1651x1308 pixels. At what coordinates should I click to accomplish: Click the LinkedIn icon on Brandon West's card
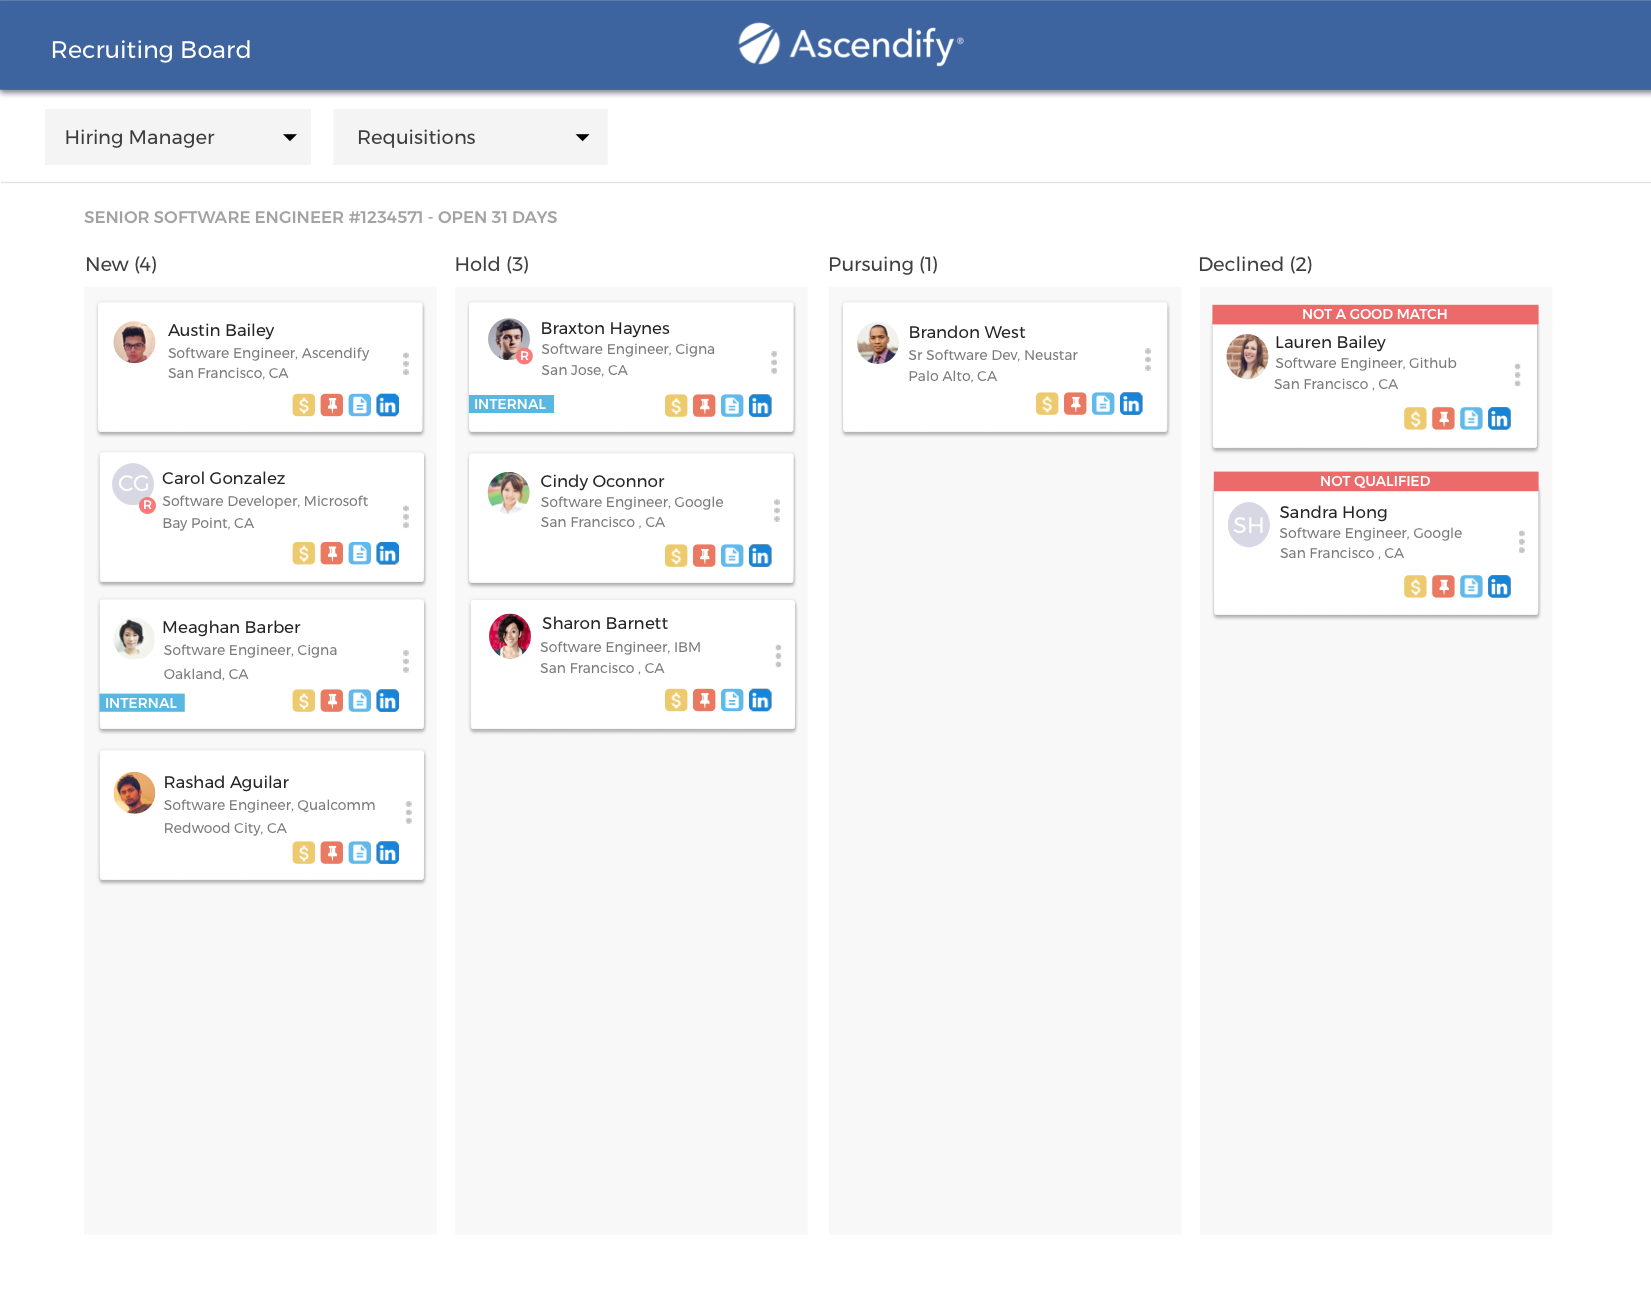tap(1131, 404)
